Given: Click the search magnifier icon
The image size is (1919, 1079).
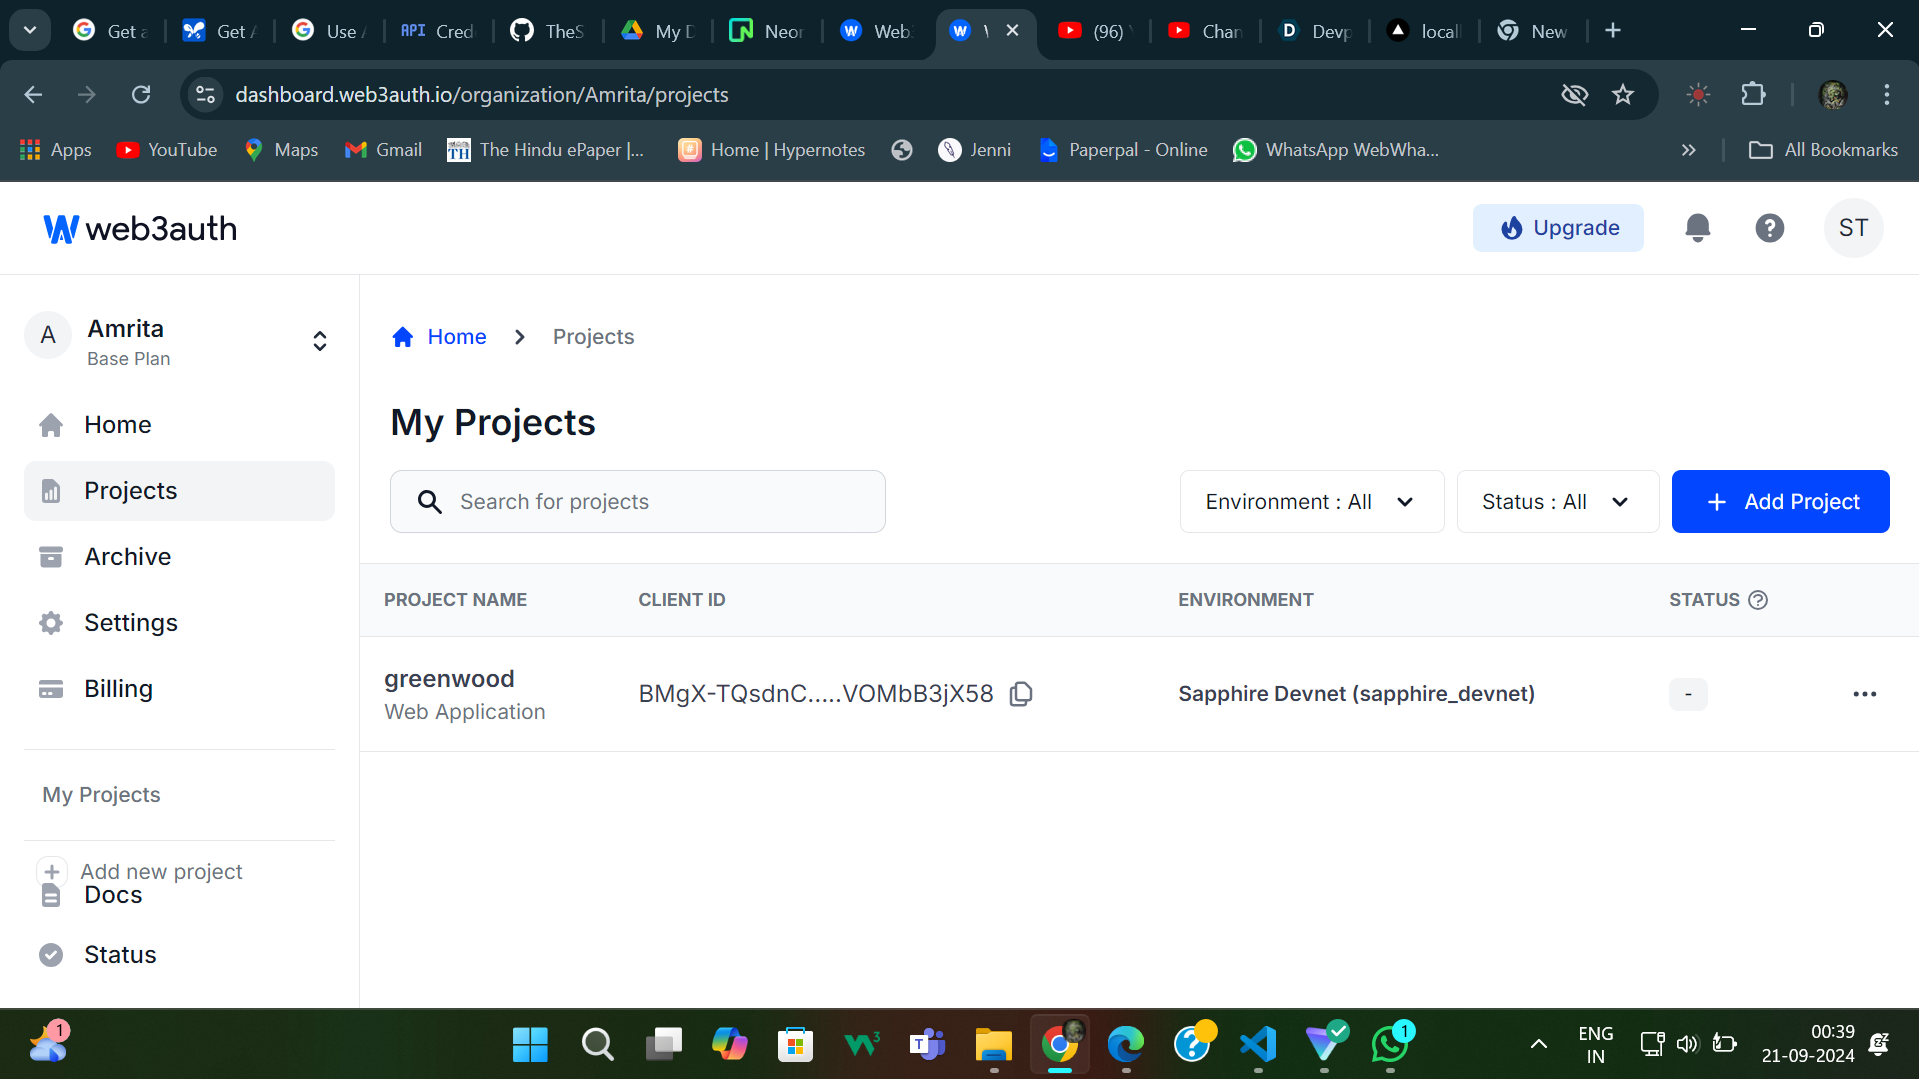Looking at the screenshot, I should 429,502.
